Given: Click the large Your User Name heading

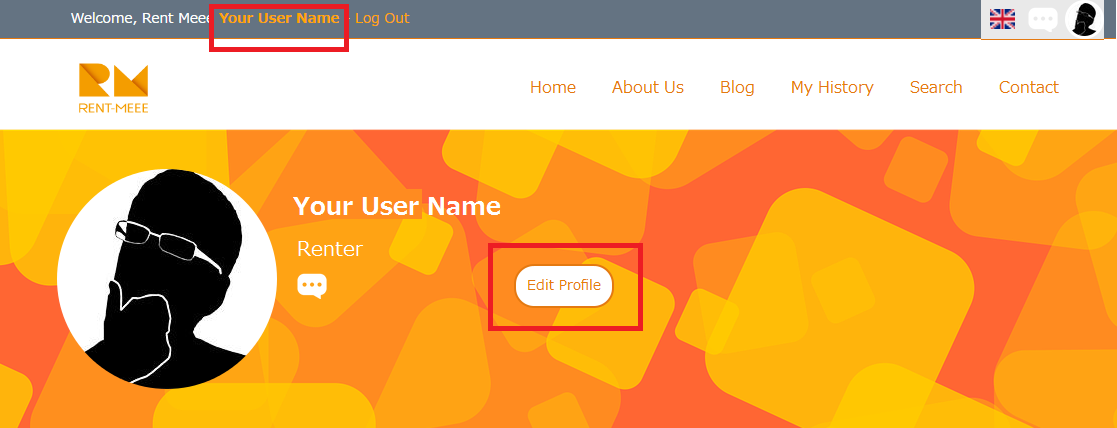Looking at the screenshot, I should (x=397, y=206).
